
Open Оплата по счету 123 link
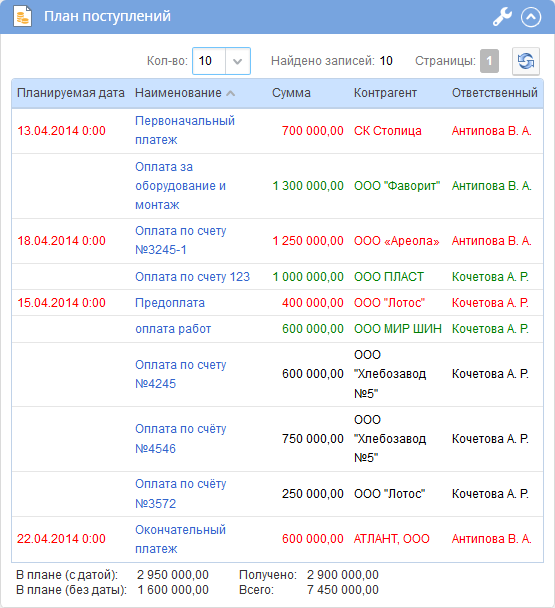click(192, 277)
